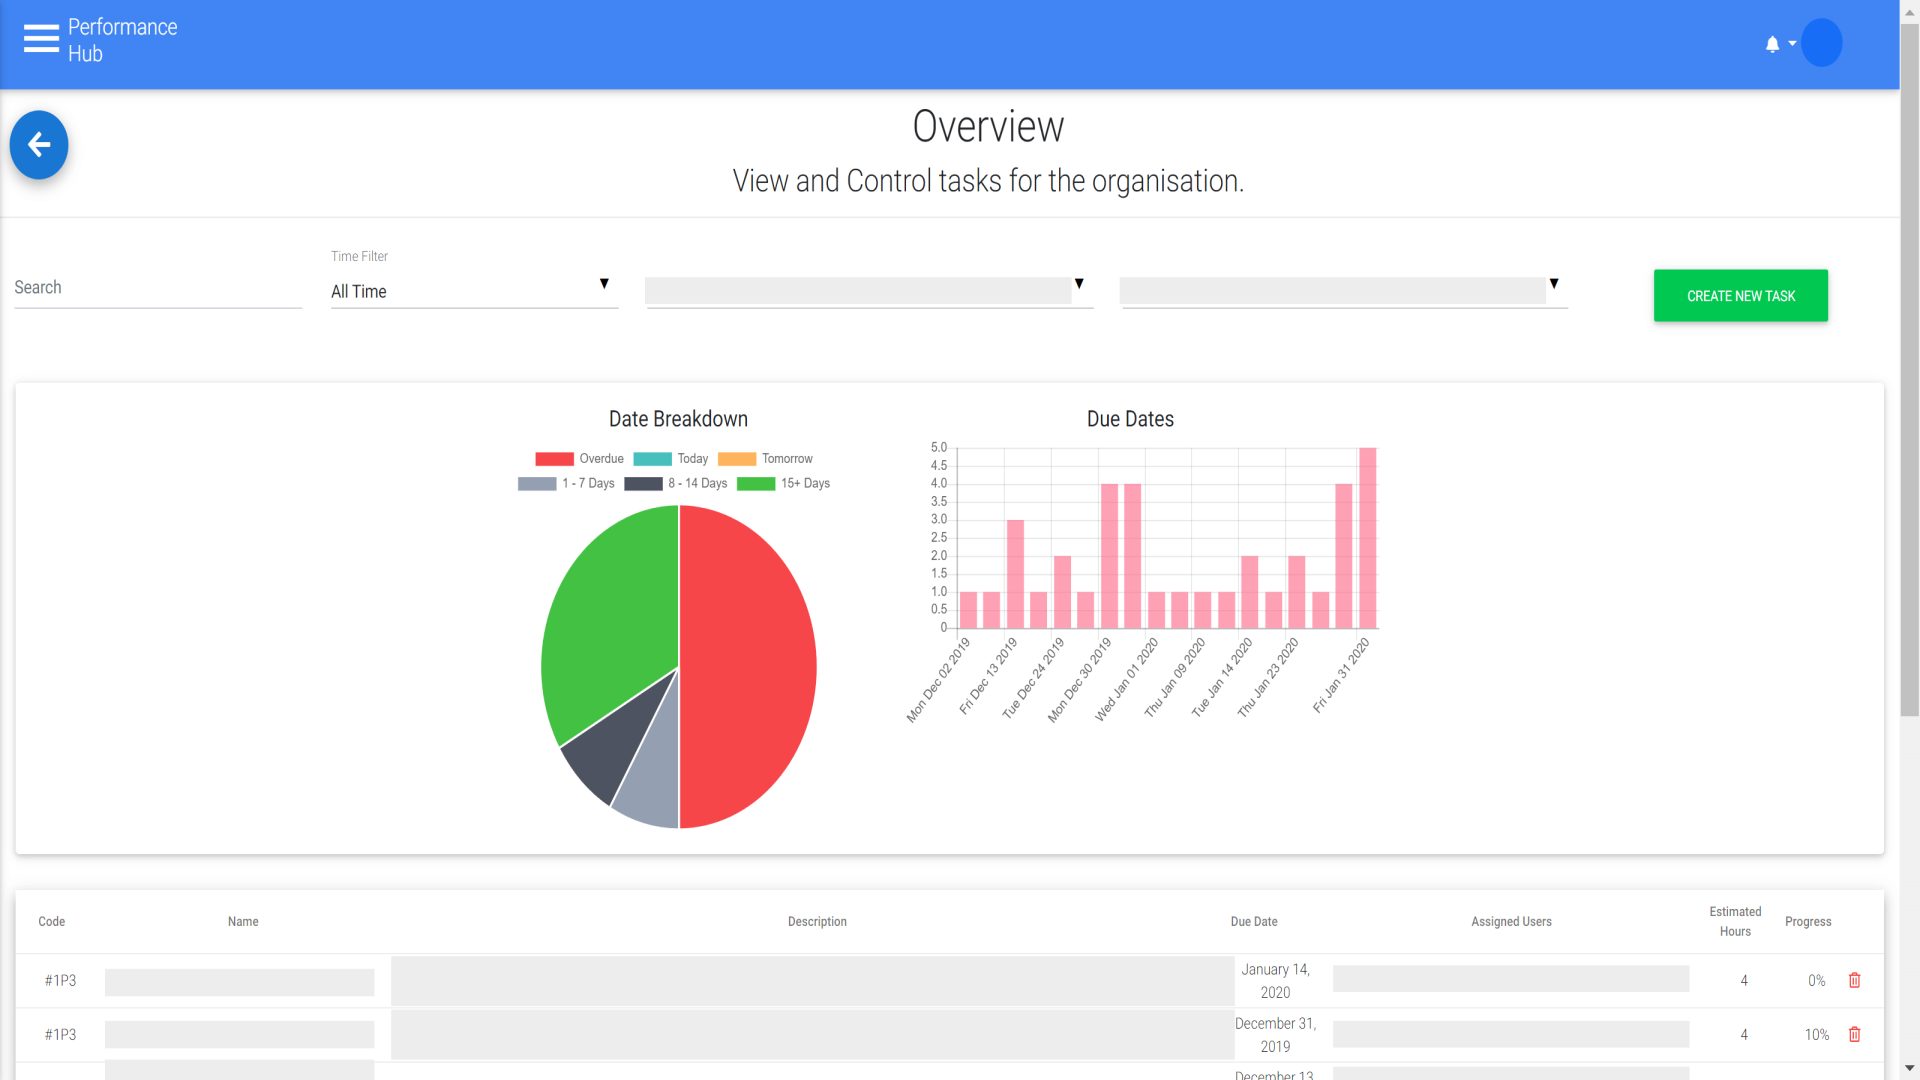Open the notifications bell
Image resolution: width=1920 pixels, height=1080 pixels.
(x=1772, y=44)
